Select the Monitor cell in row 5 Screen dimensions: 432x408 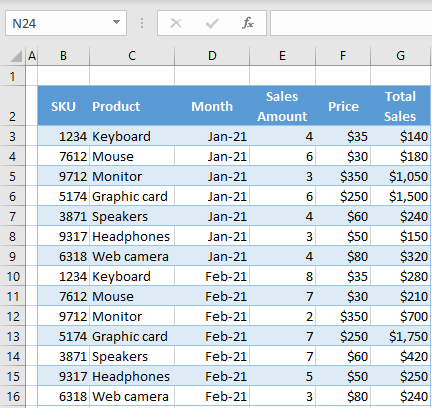coord(132,176)
